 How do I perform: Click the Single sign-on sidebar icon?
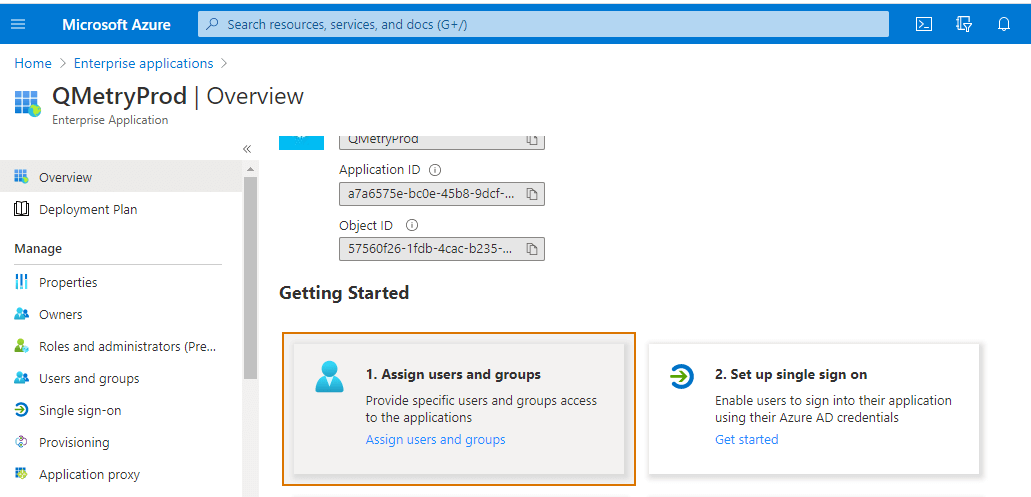[x=22, y=410]
